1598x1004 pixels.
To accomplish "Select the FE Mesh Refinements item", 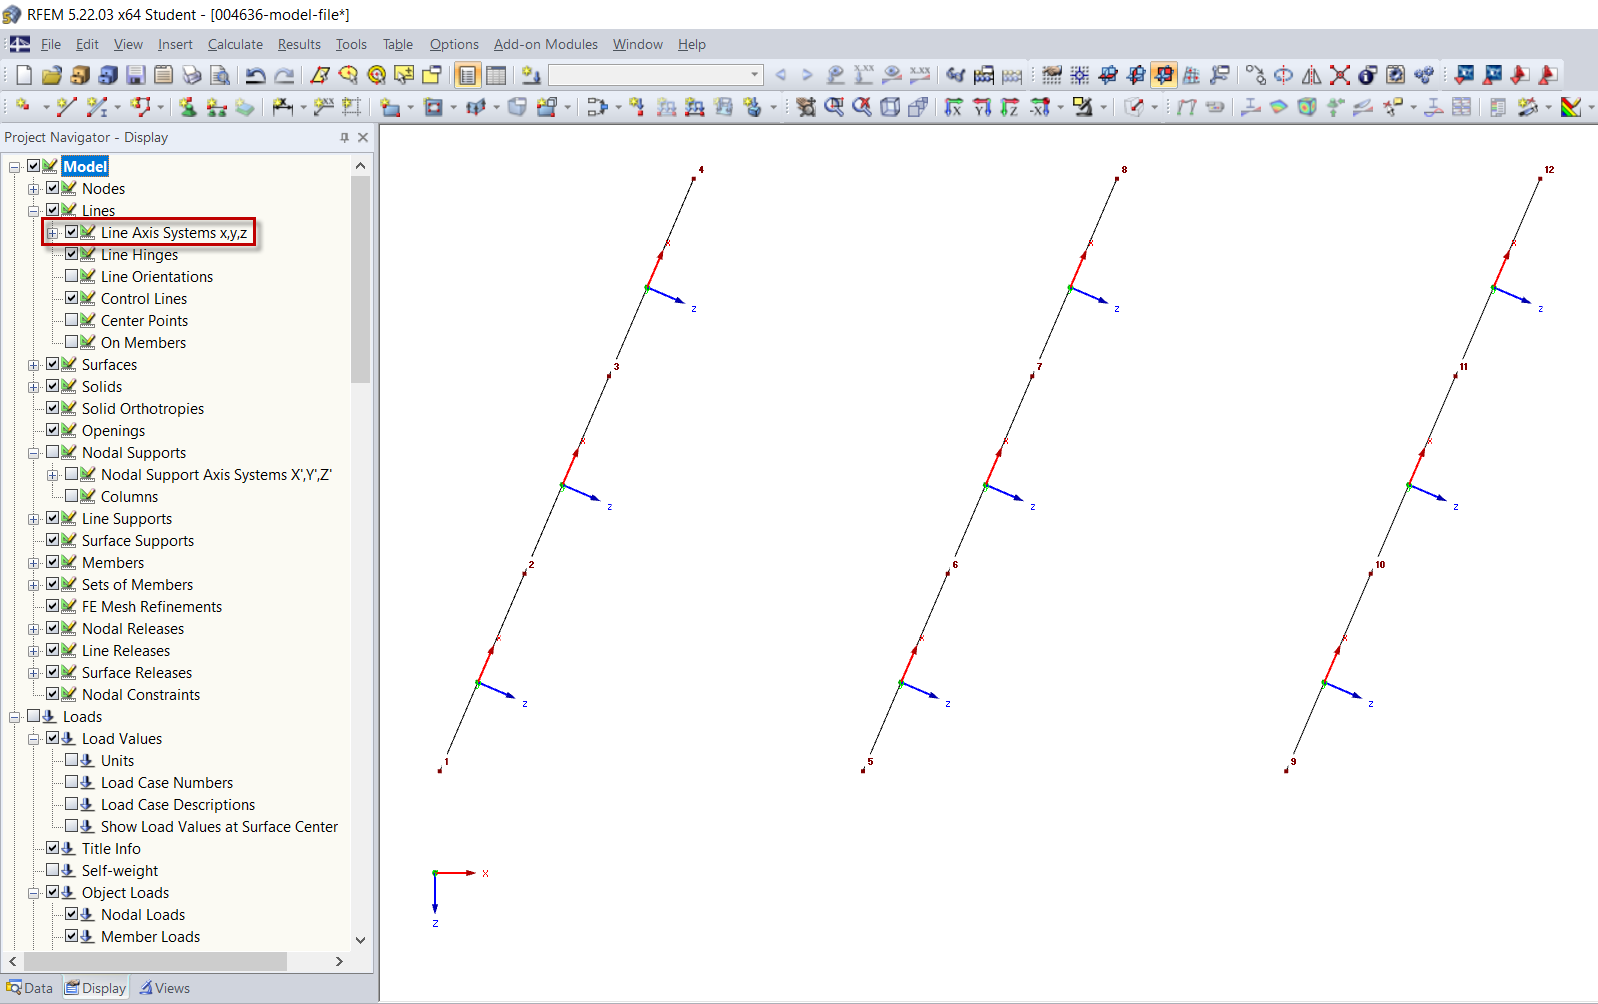I will click(x=152, y=606).
